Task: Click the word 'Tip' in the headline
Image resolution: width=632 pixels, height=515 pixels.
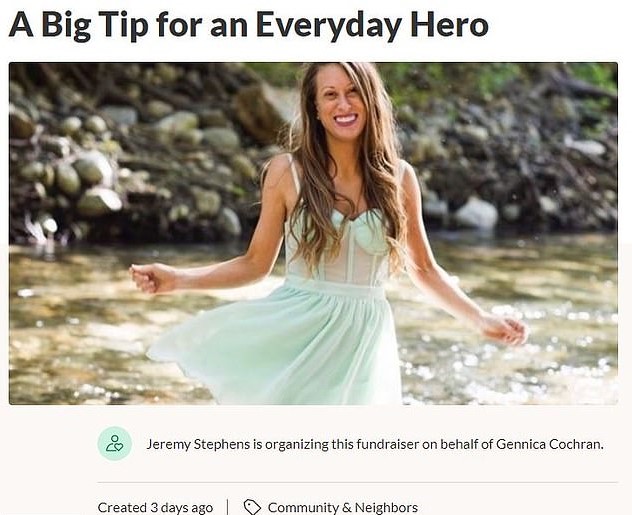Action: click(123, 27)
